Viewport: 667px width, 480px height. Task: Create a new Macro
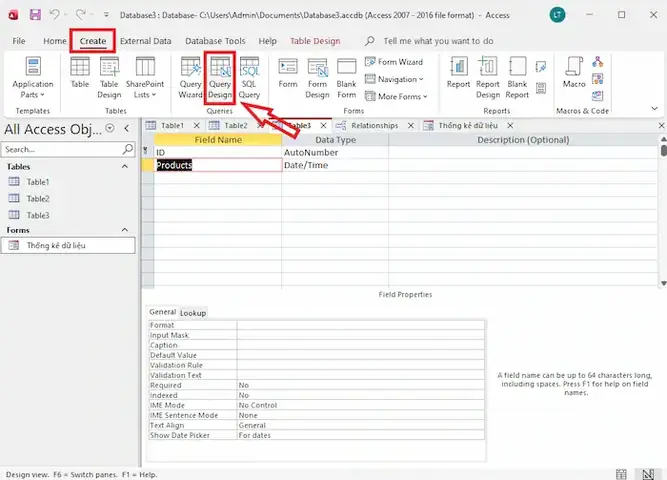pyautogui.click(x=574, y=72)
